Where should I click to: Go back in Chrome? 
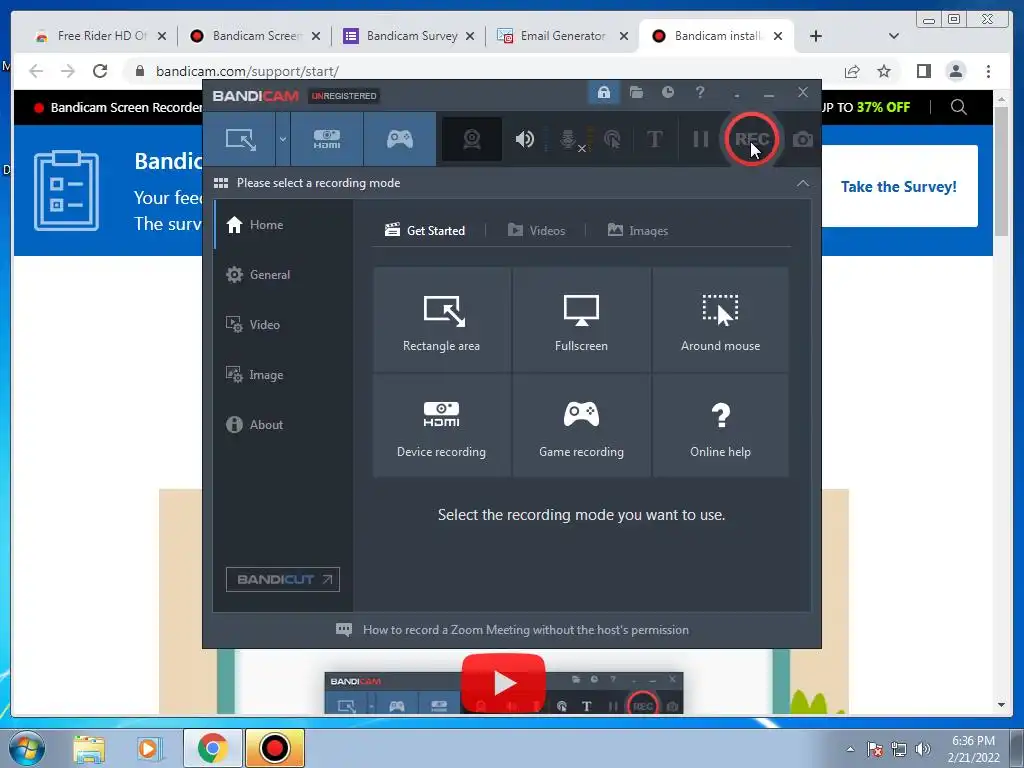(37, 71)
